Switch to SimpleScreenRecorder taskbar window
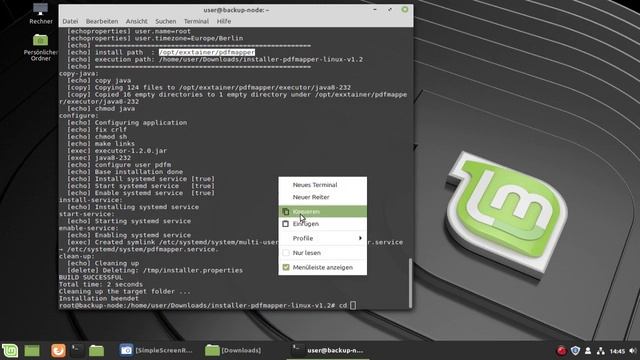Image resolution: width=640 pixels, height=360 pixels. [x=156, y=350]
